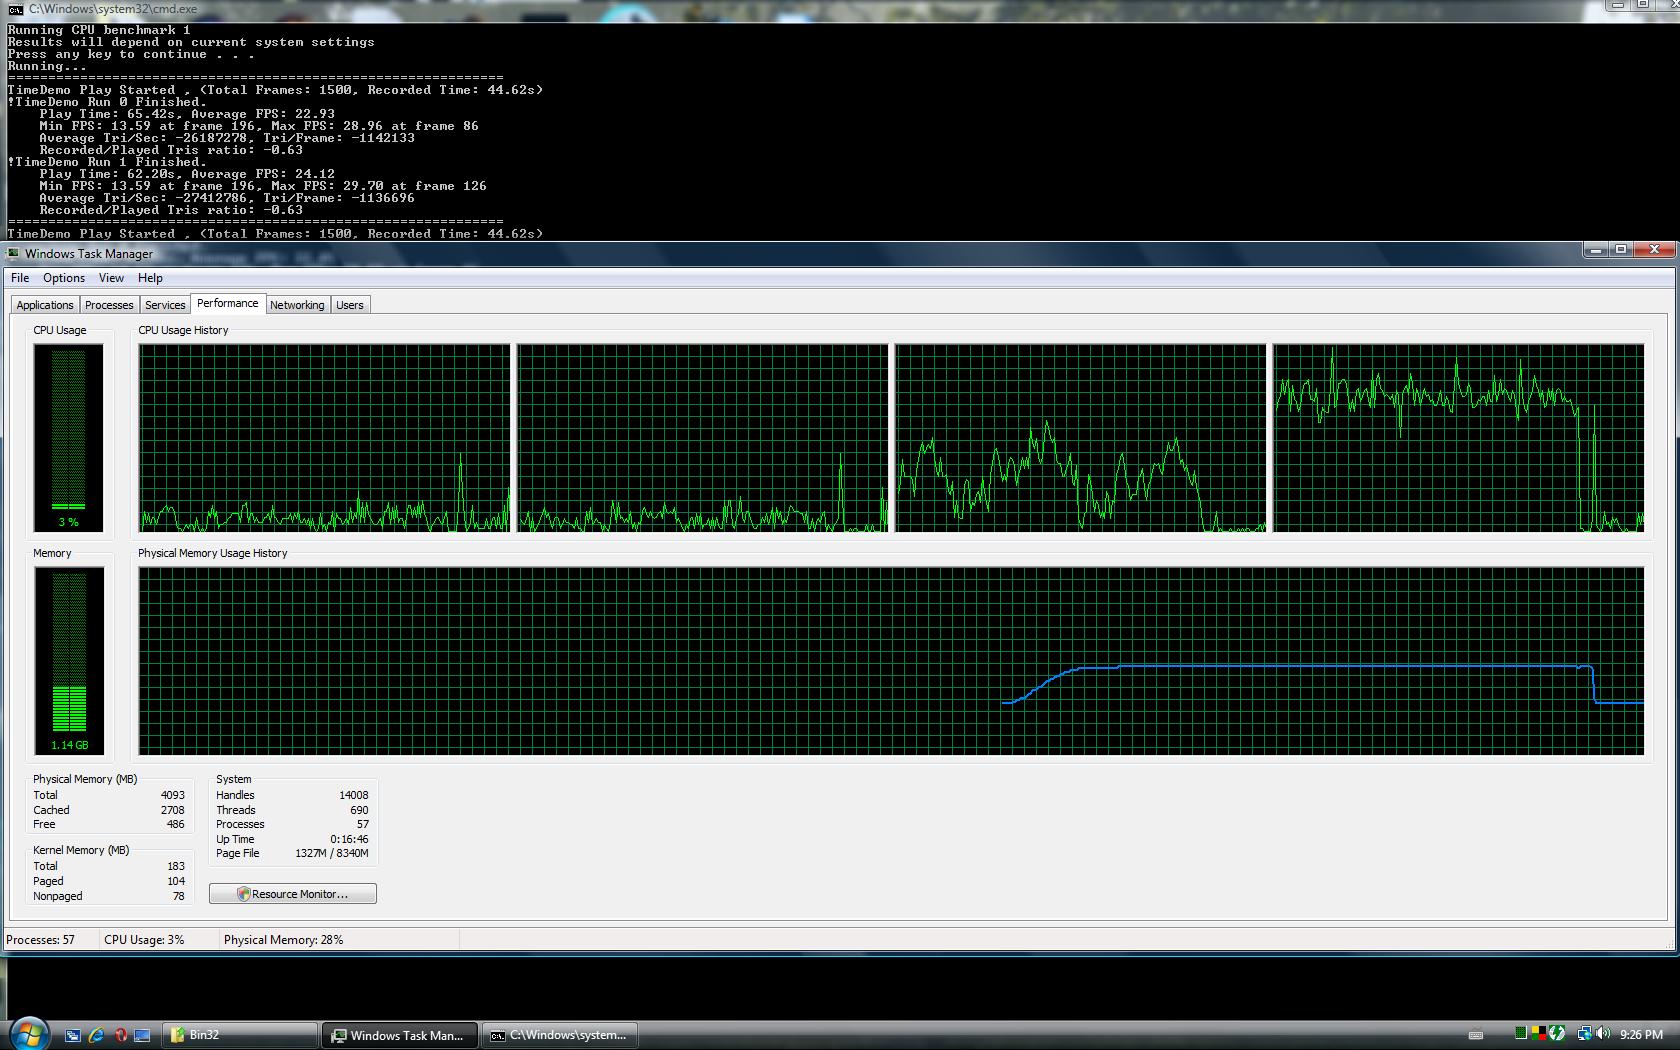Maximize the Windows Task Manager window

click(x=1621, y=249)
